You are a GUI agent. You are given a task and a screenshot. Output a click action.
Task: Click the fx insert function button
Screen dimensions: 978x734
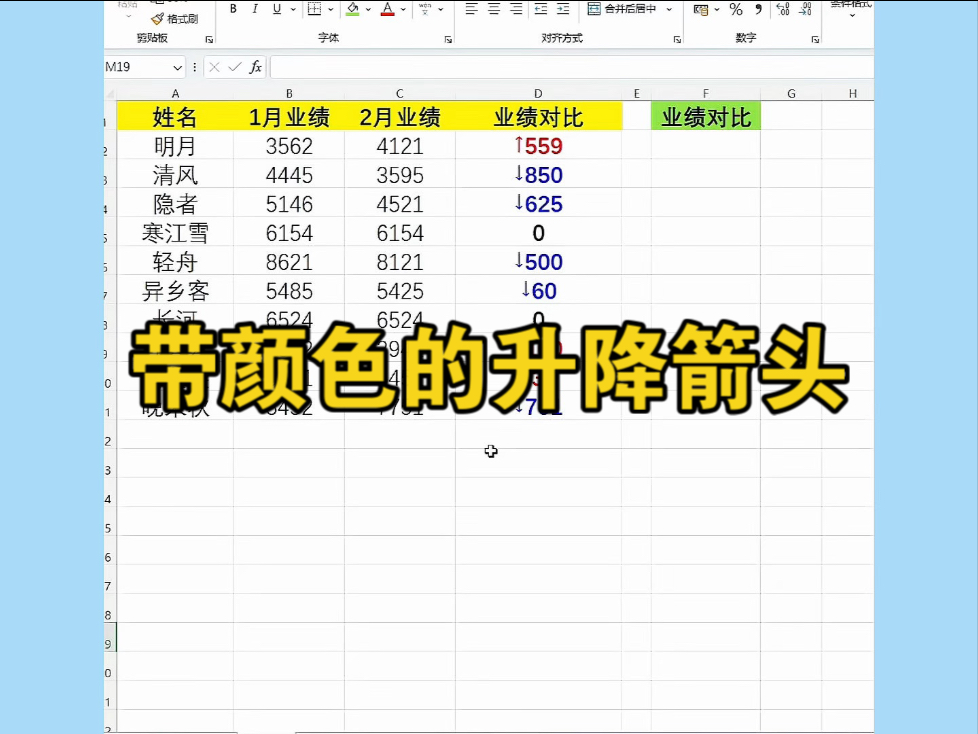point(255,67)
